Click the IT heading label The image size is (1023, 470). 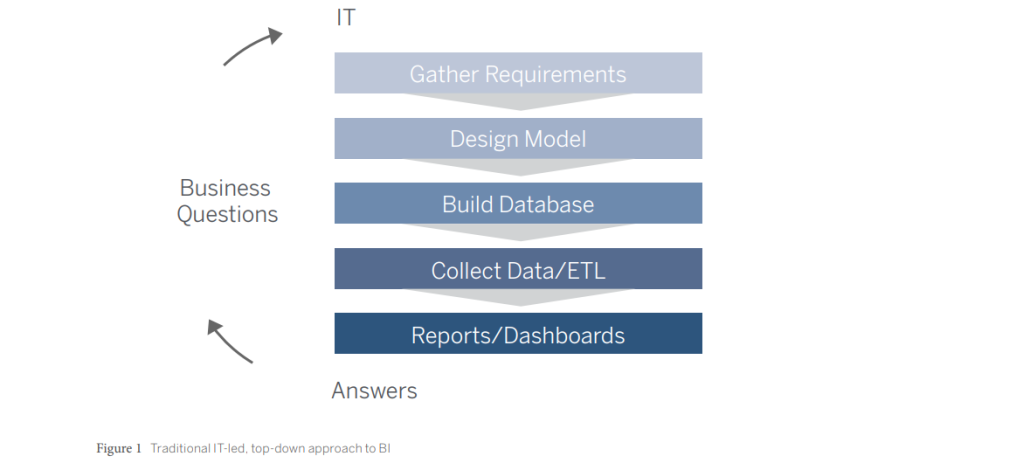click(x=346, y=18)
